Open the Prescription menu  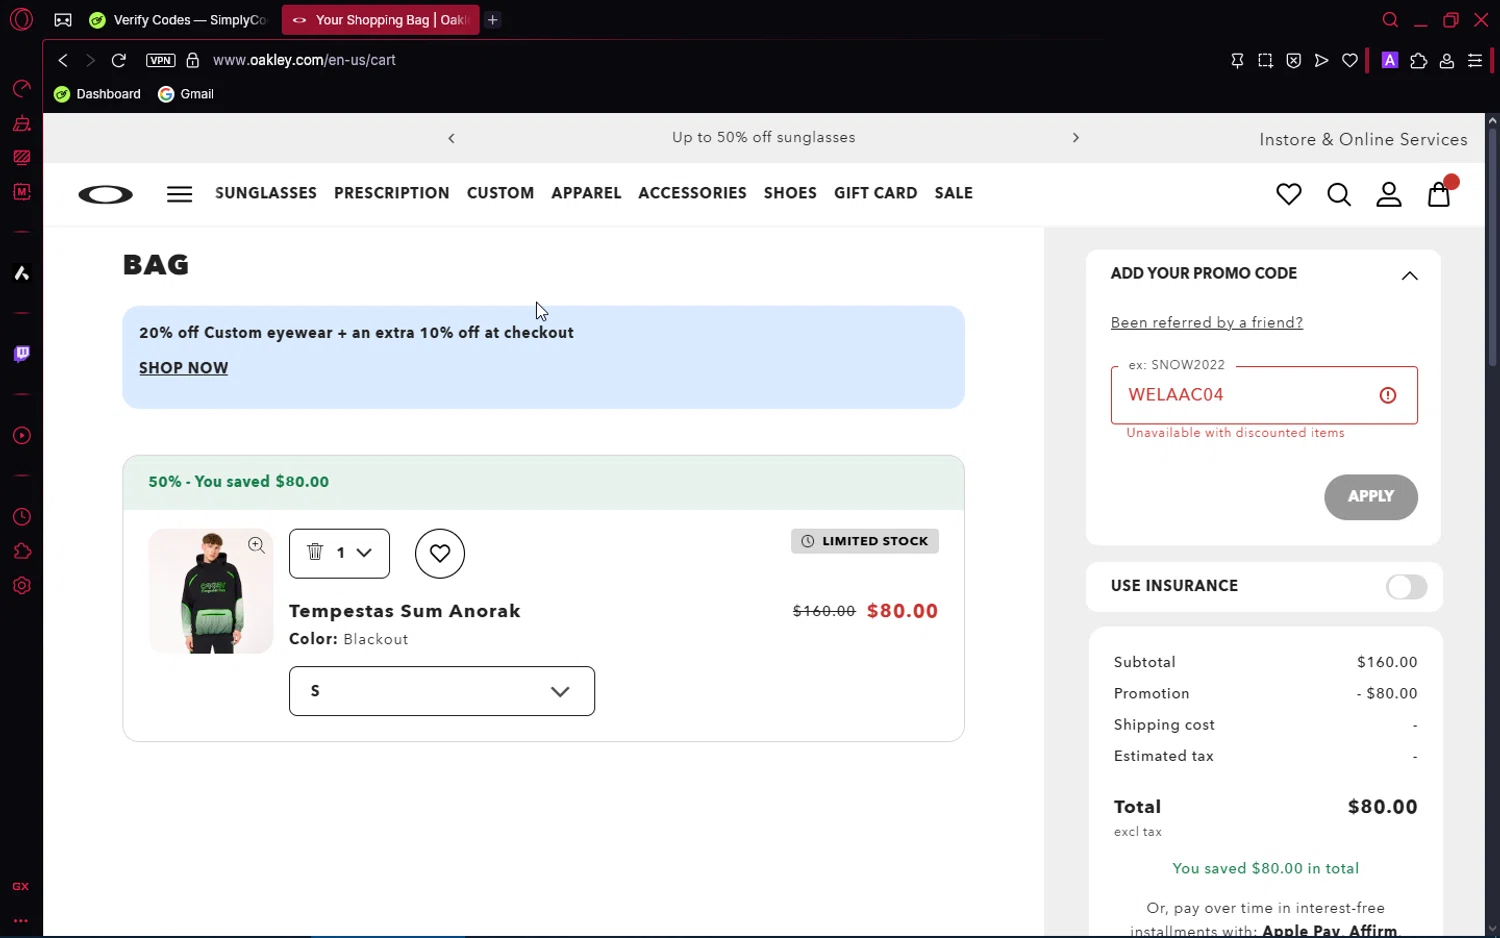(392, 193)
